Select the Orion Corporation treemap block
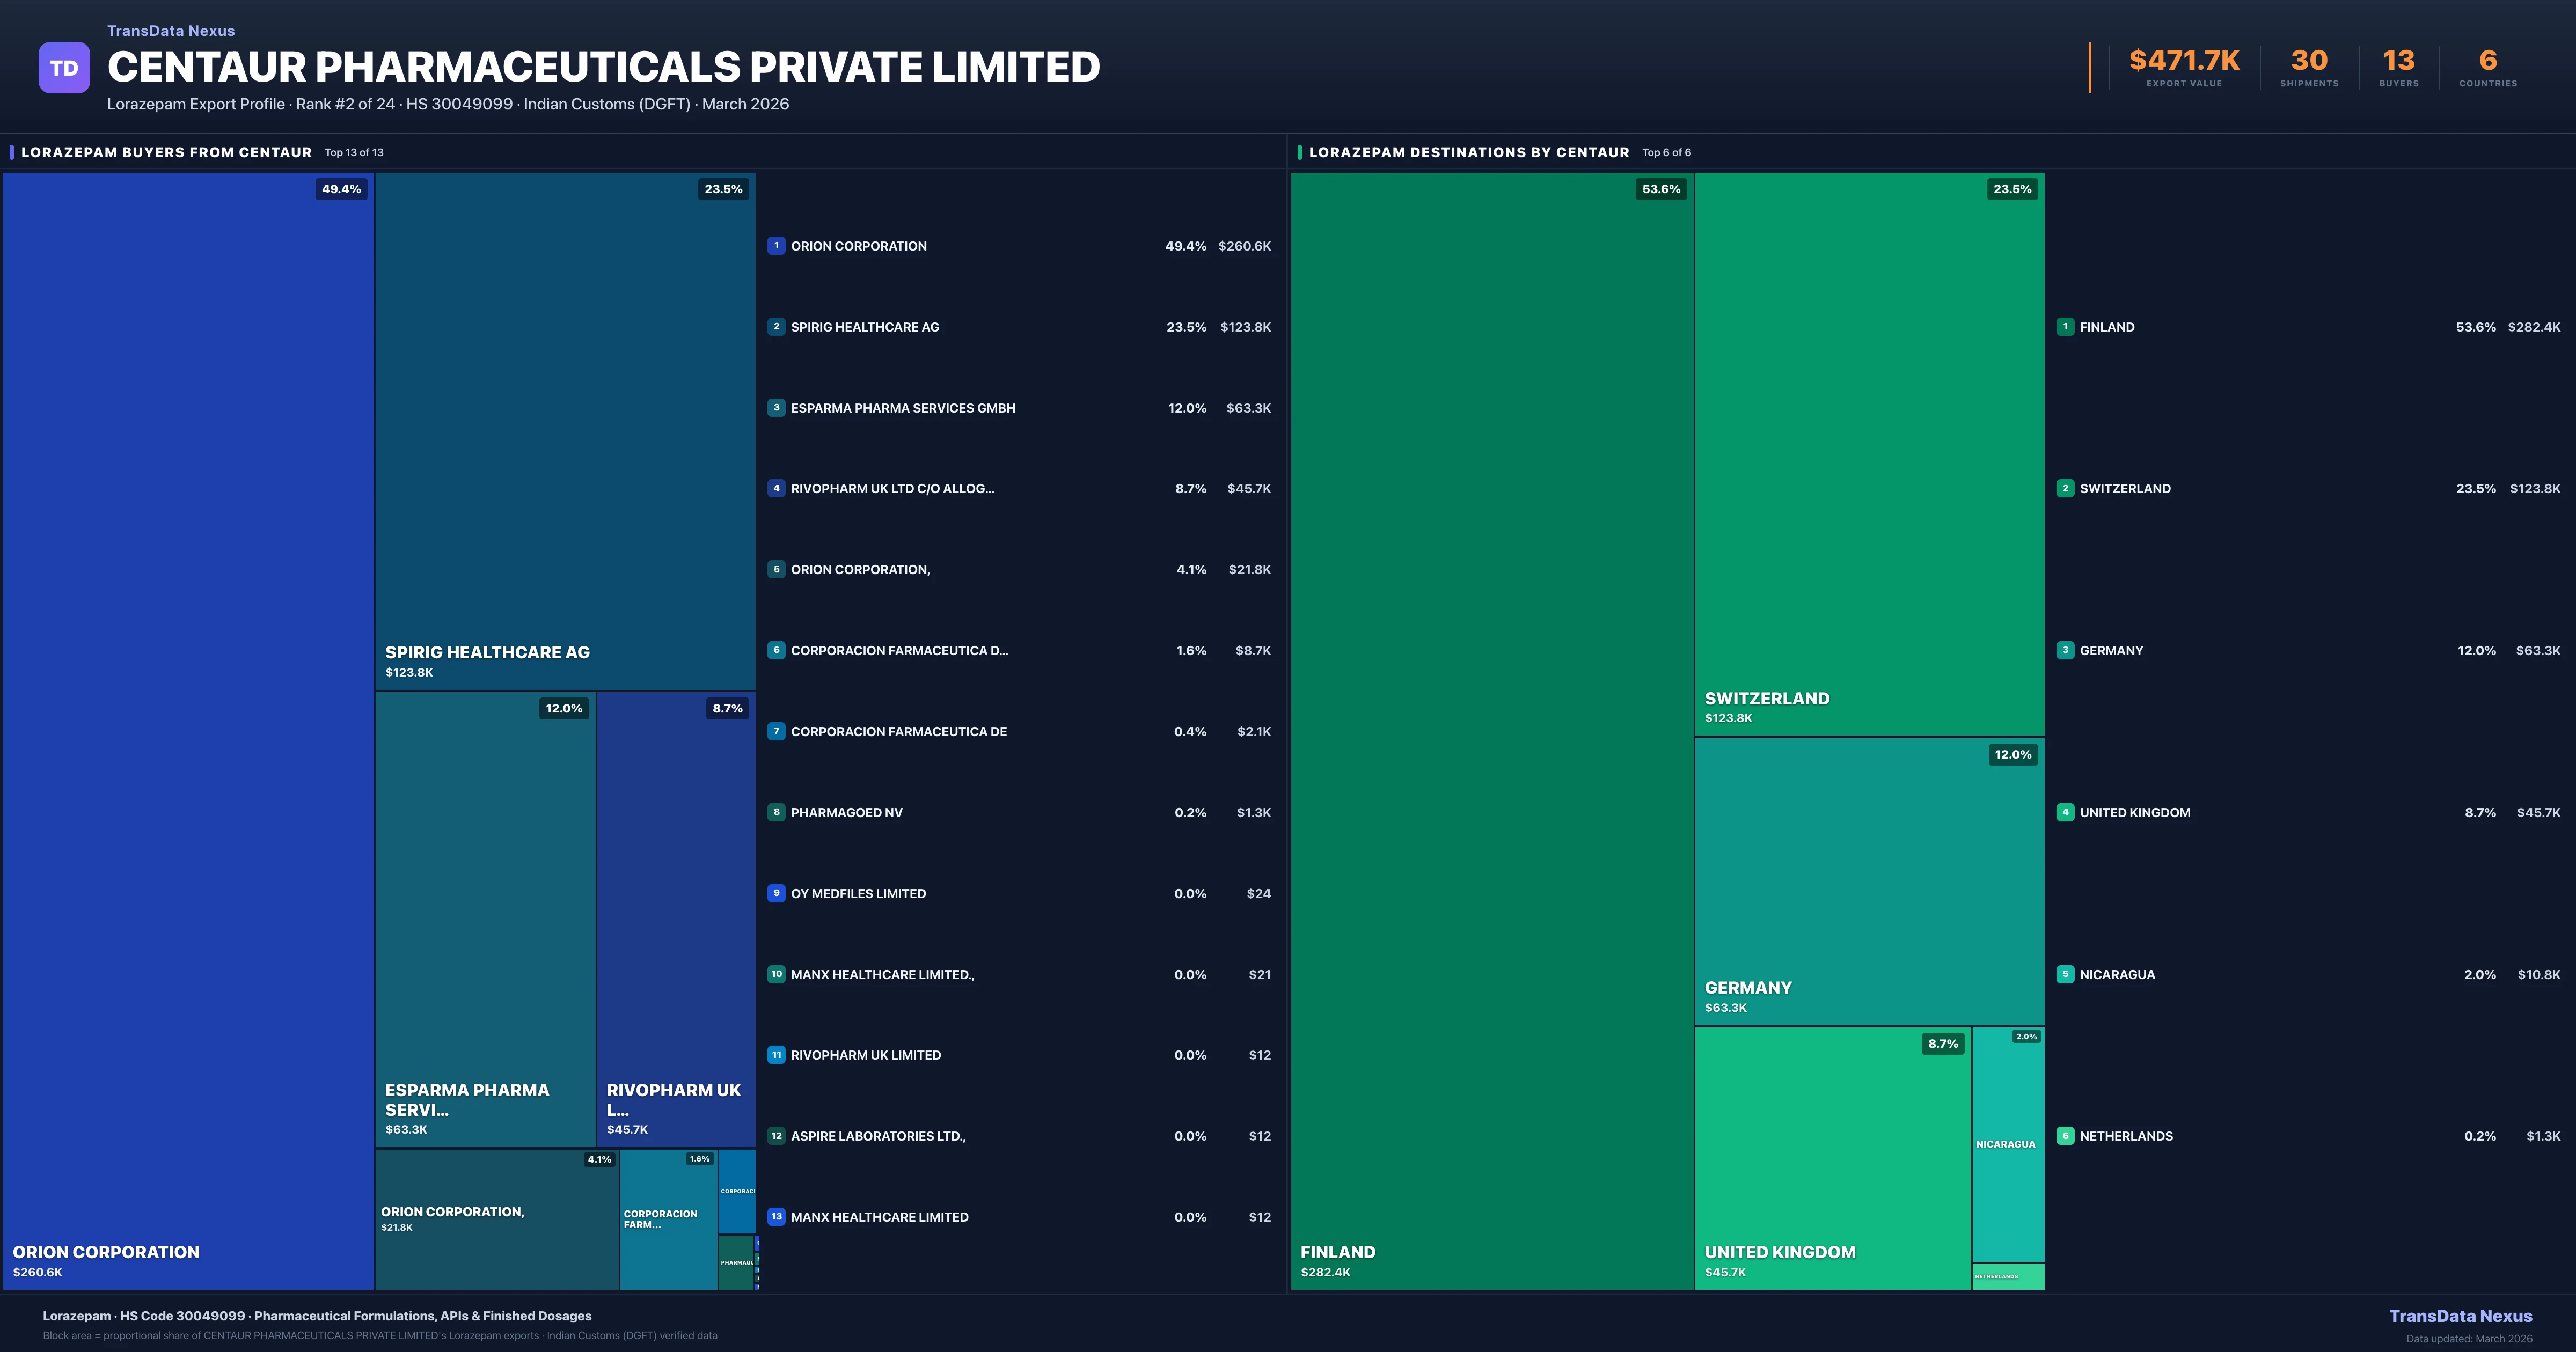The height and width of the screenshot is (1352, 2576). [x=188, y=730]
